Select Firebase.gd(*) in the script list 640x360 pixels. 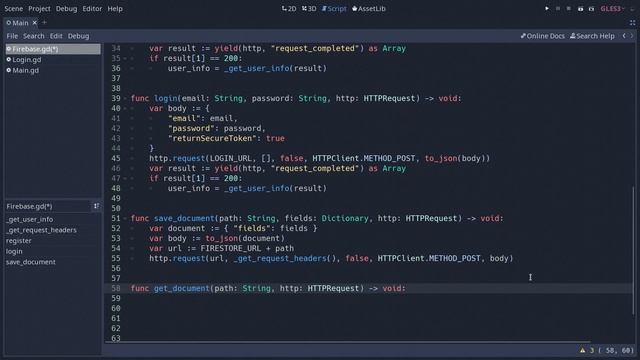pos(53,49)
